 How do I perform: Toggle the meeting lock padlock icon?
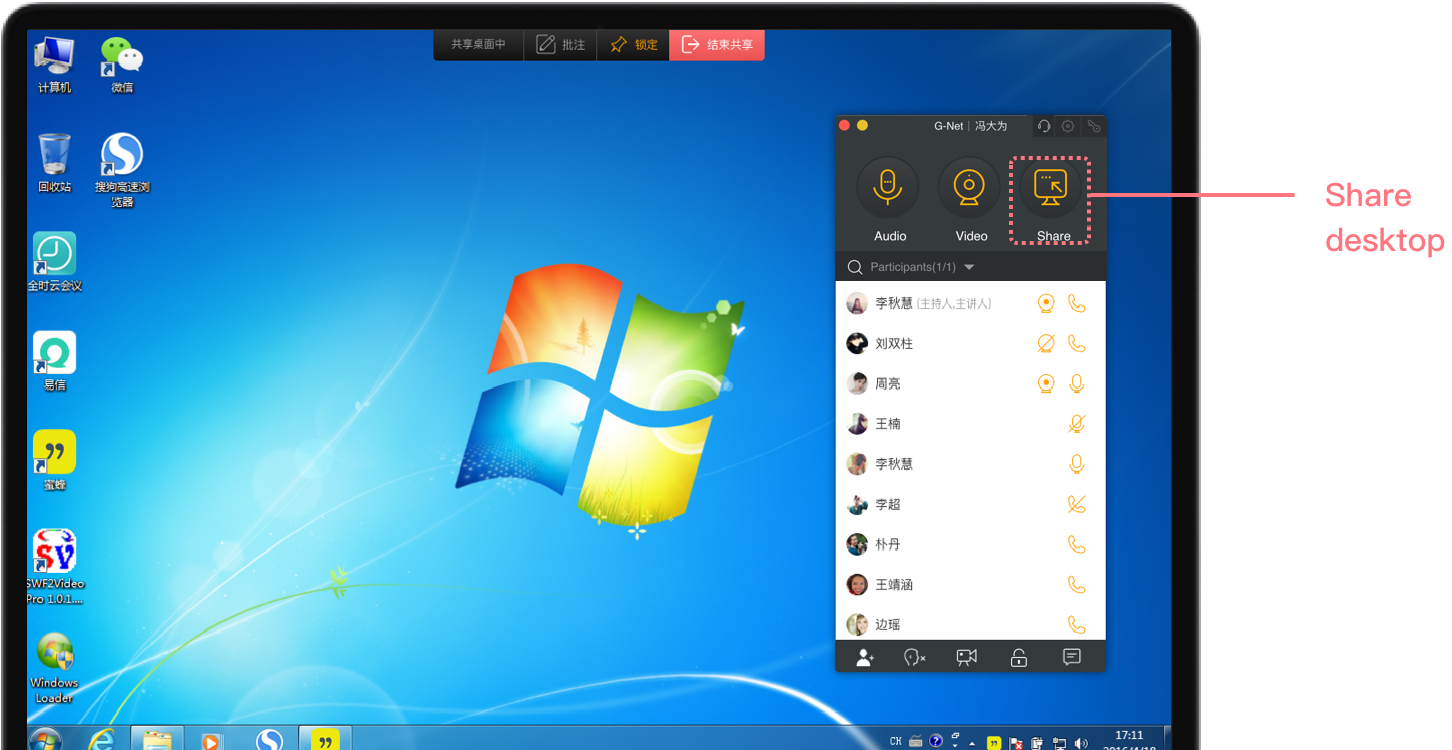pyautogui.click(x=1018, y=657)
